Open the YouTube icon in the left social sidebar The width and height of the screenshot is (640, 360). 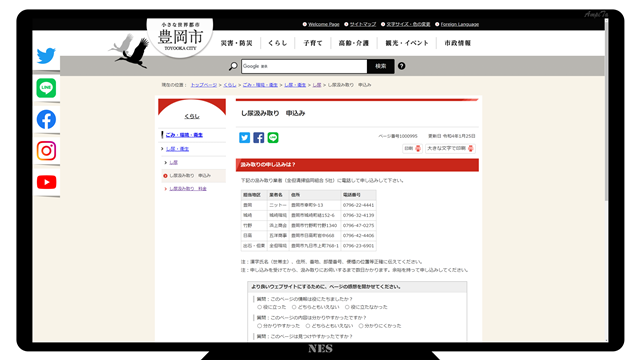(46, 182)
